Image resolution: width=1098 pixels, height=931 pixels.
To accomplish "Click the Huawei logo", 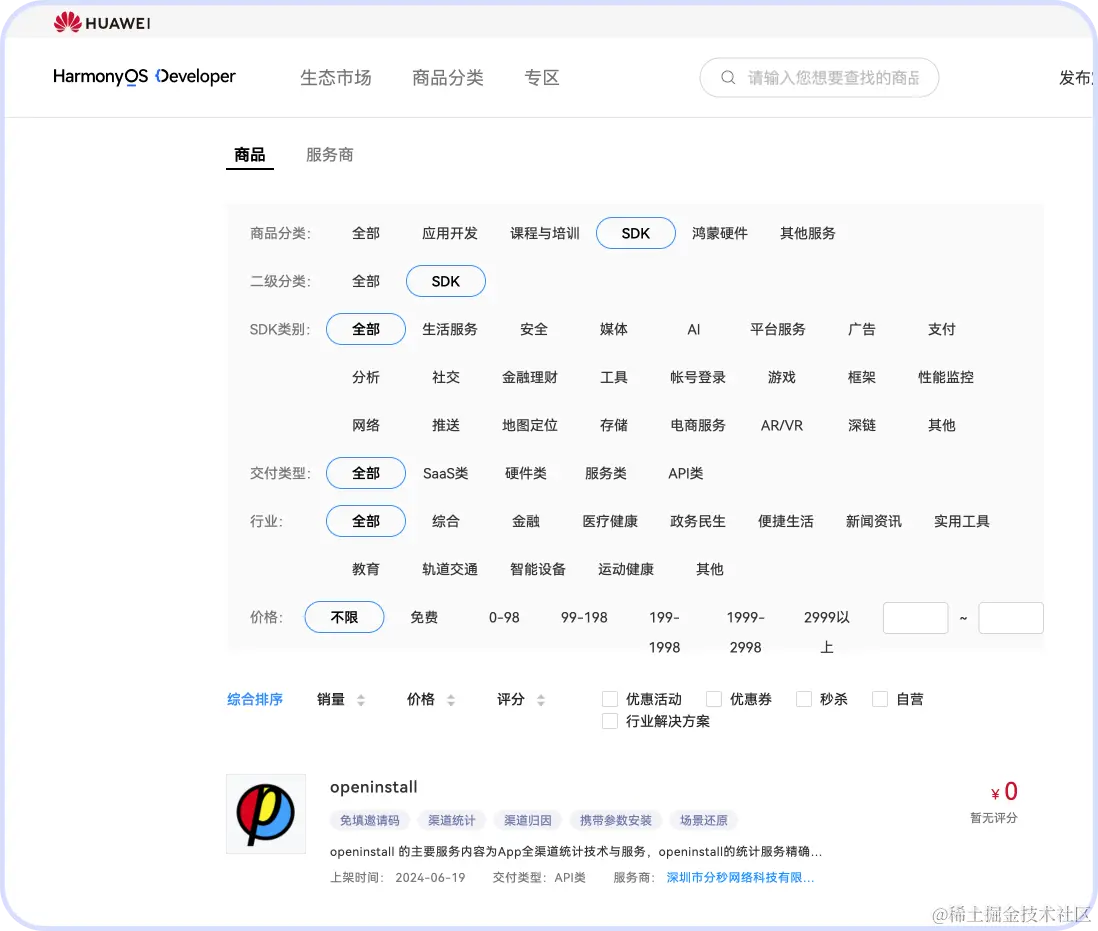I will pos(102,22).
